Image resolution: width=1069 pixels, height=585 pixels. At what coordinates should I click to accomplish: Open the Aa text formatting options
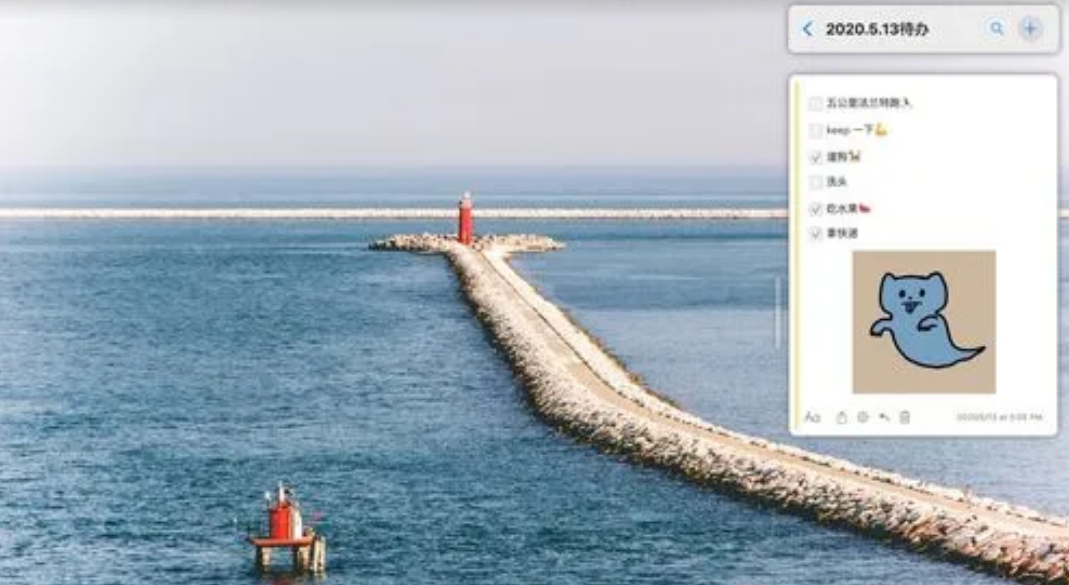[812, 417]
